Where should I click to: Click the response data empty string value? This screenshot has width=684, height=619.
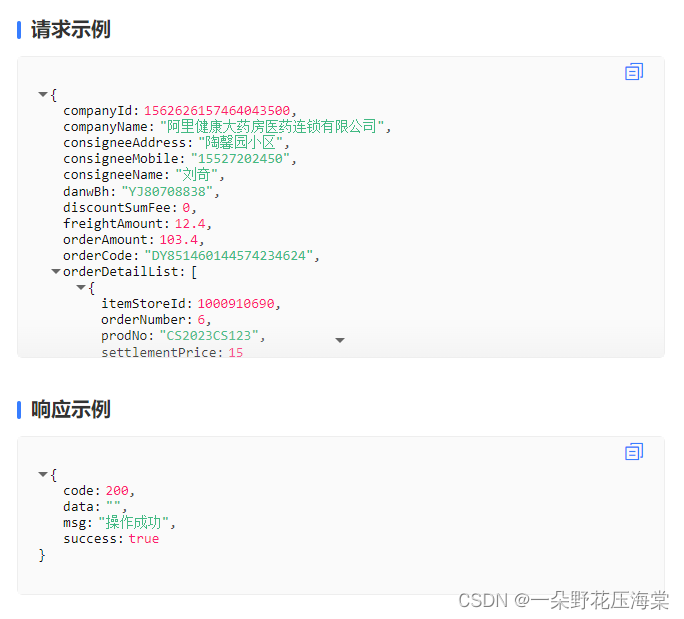113,506
